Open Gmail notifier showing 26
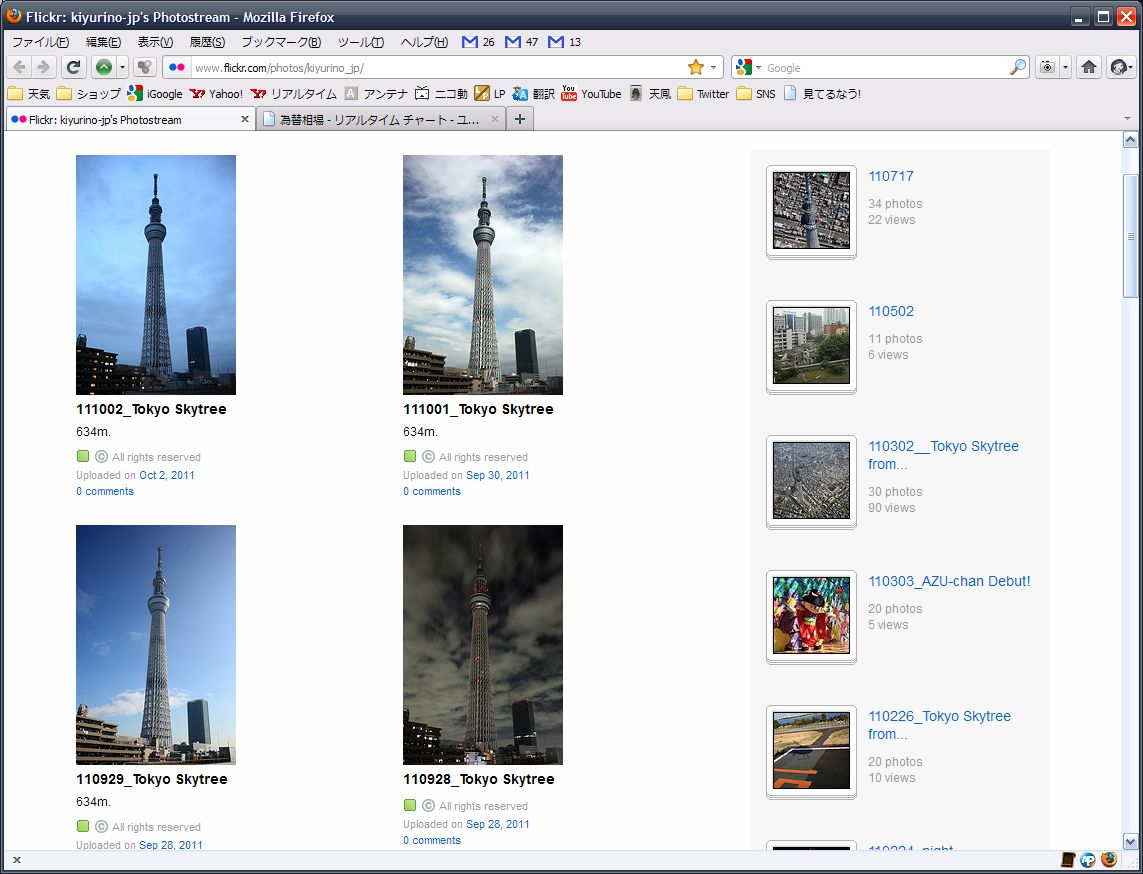This screenshot has width=1143, height=874. [x=478, y=42]
